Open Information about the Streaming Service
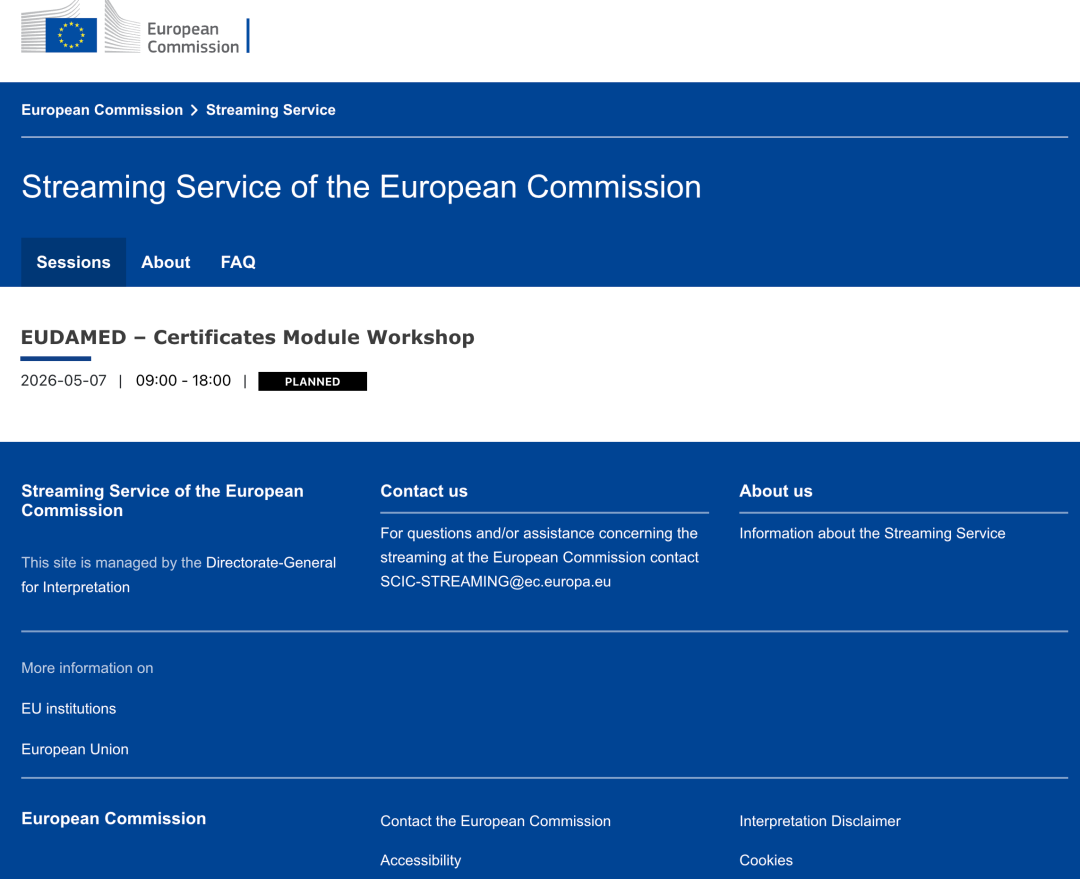 [872, 533]
